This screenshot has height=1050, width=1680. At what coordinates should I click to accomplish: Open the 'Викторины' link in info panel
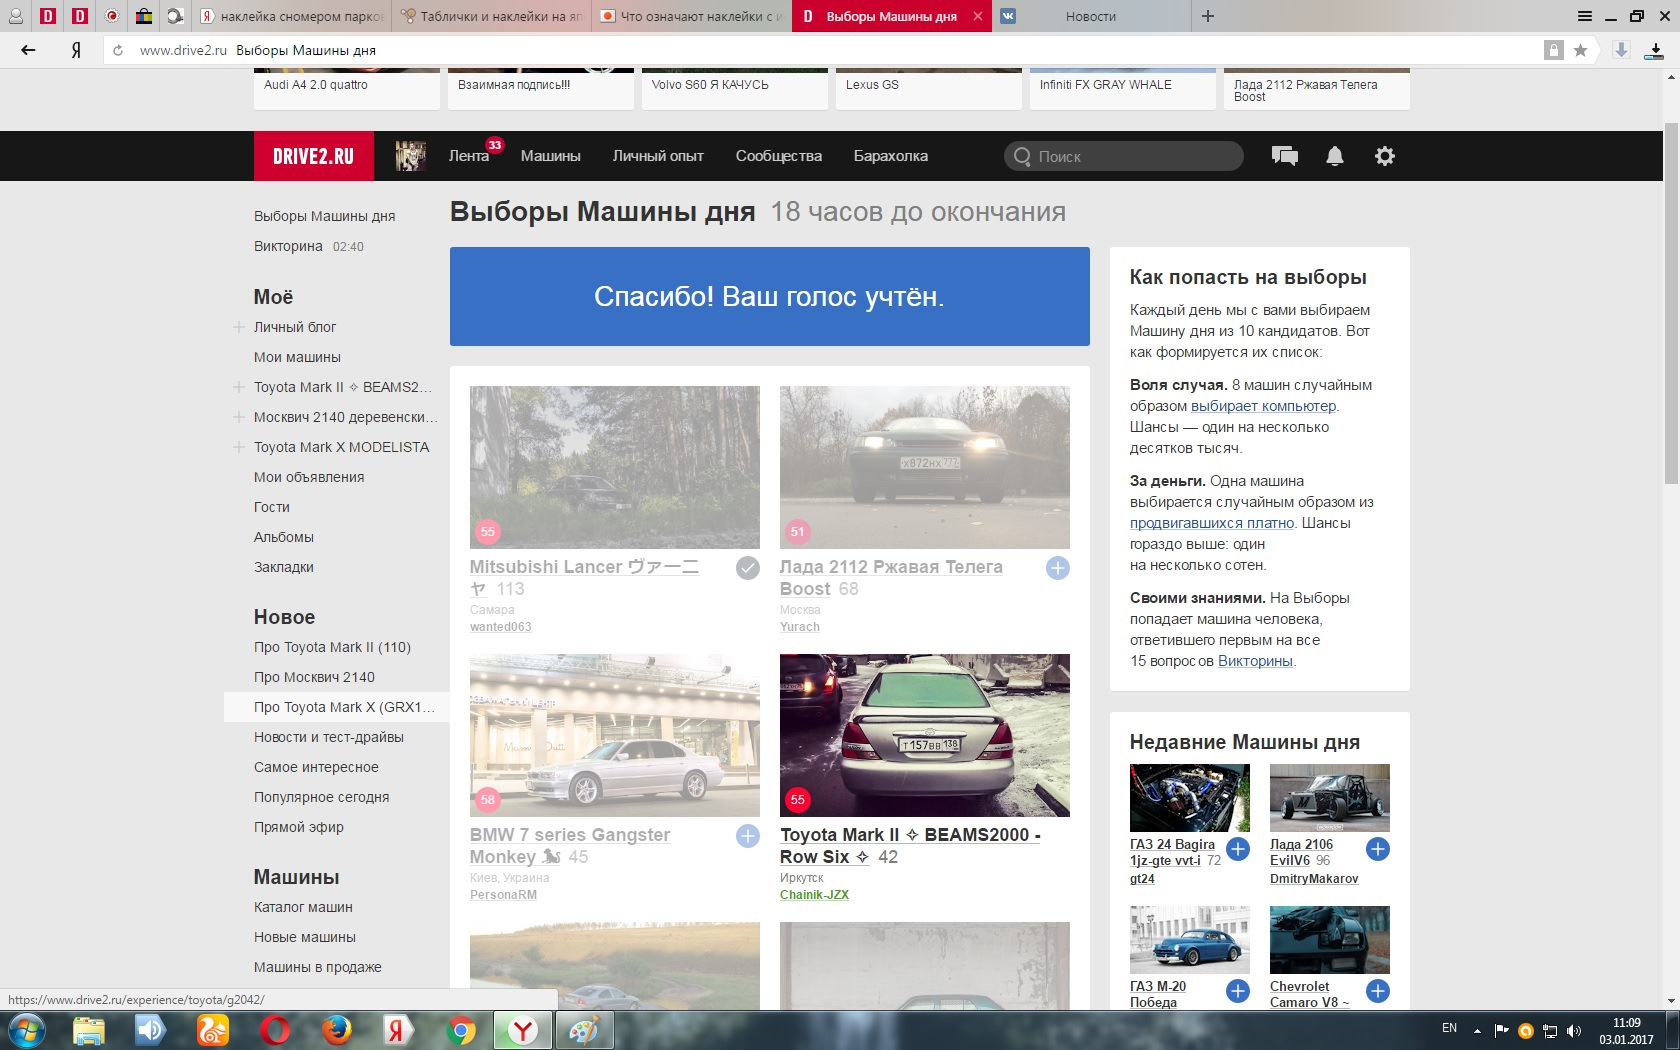[x=1255, y=661]
